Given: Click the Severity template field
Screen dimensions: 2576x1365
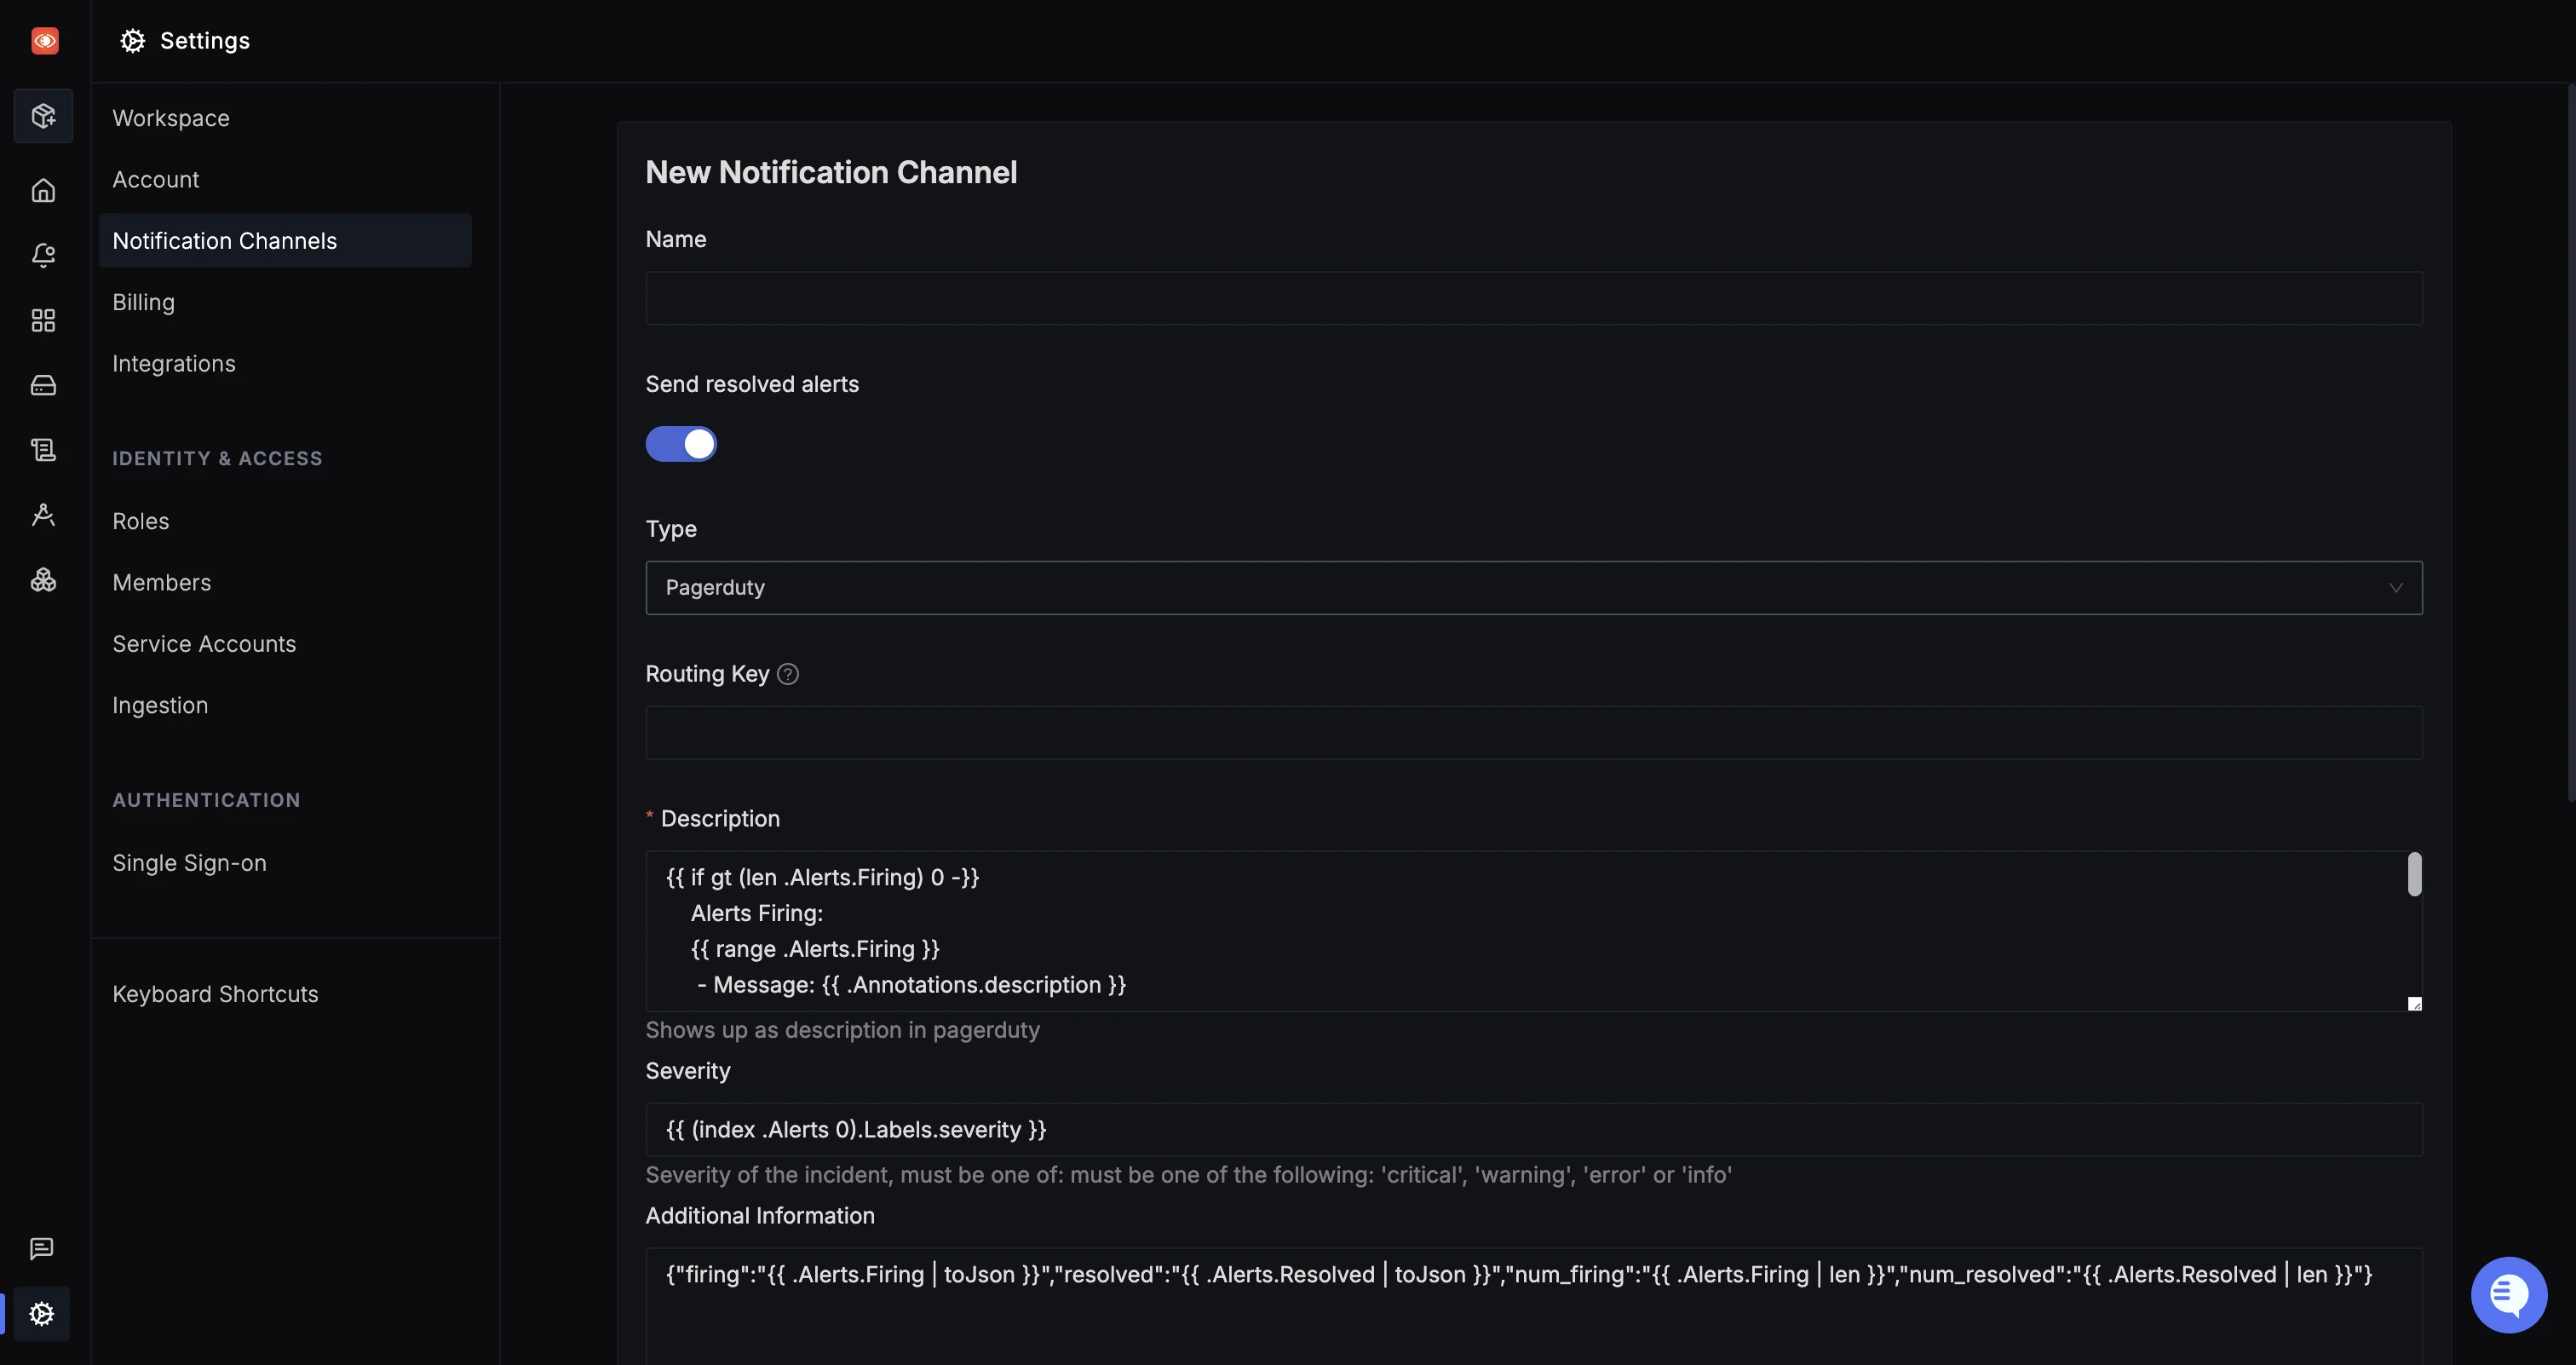Looking at the screenshot, I should tap(1533, 1130).
